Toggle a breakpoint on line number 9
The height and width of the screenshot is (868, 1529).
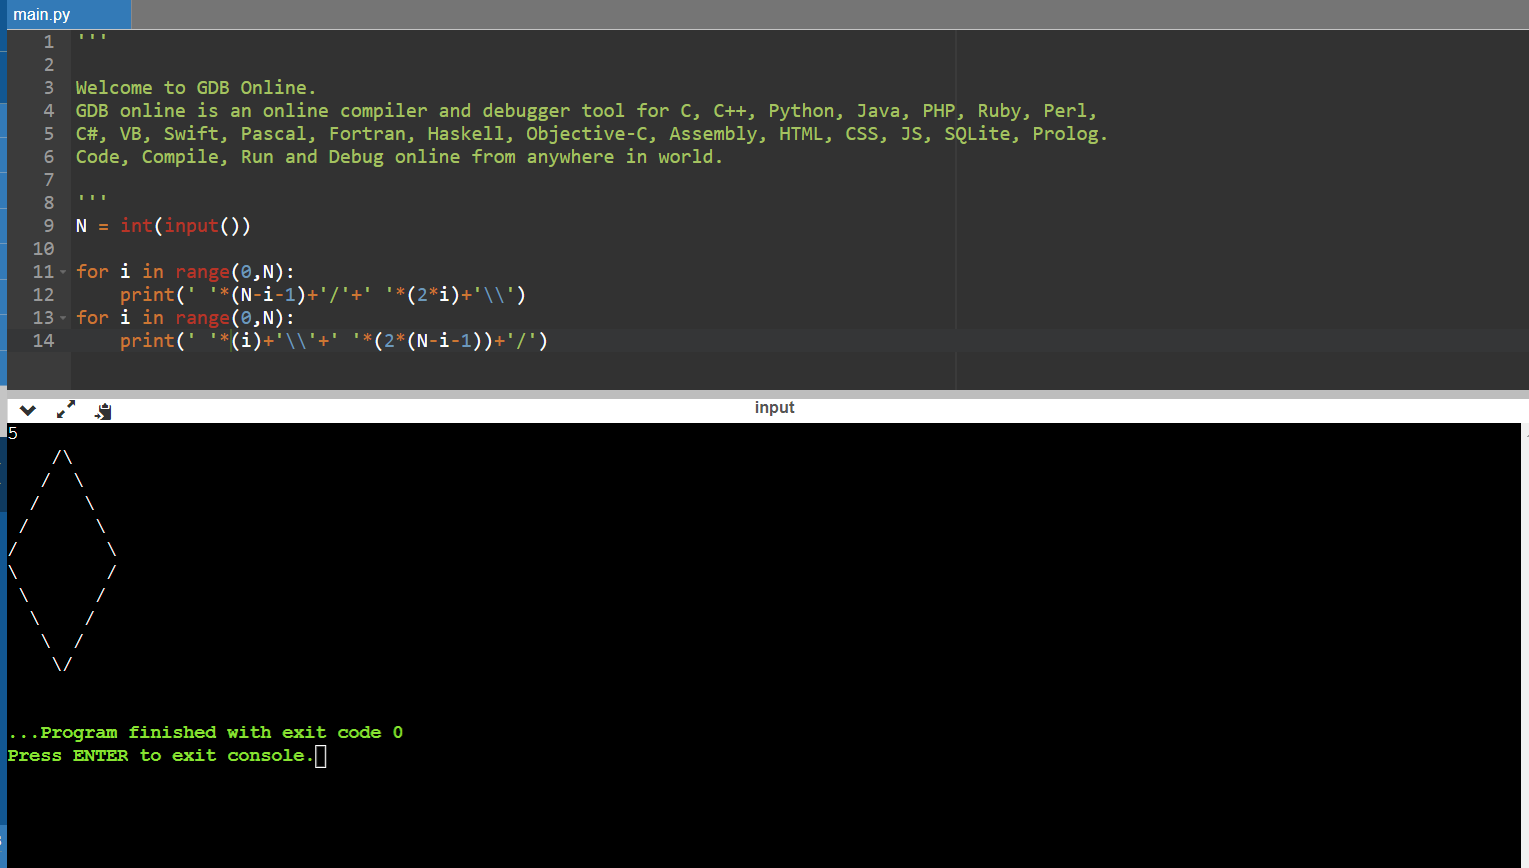pyautogui.click(x=48, y=226)
